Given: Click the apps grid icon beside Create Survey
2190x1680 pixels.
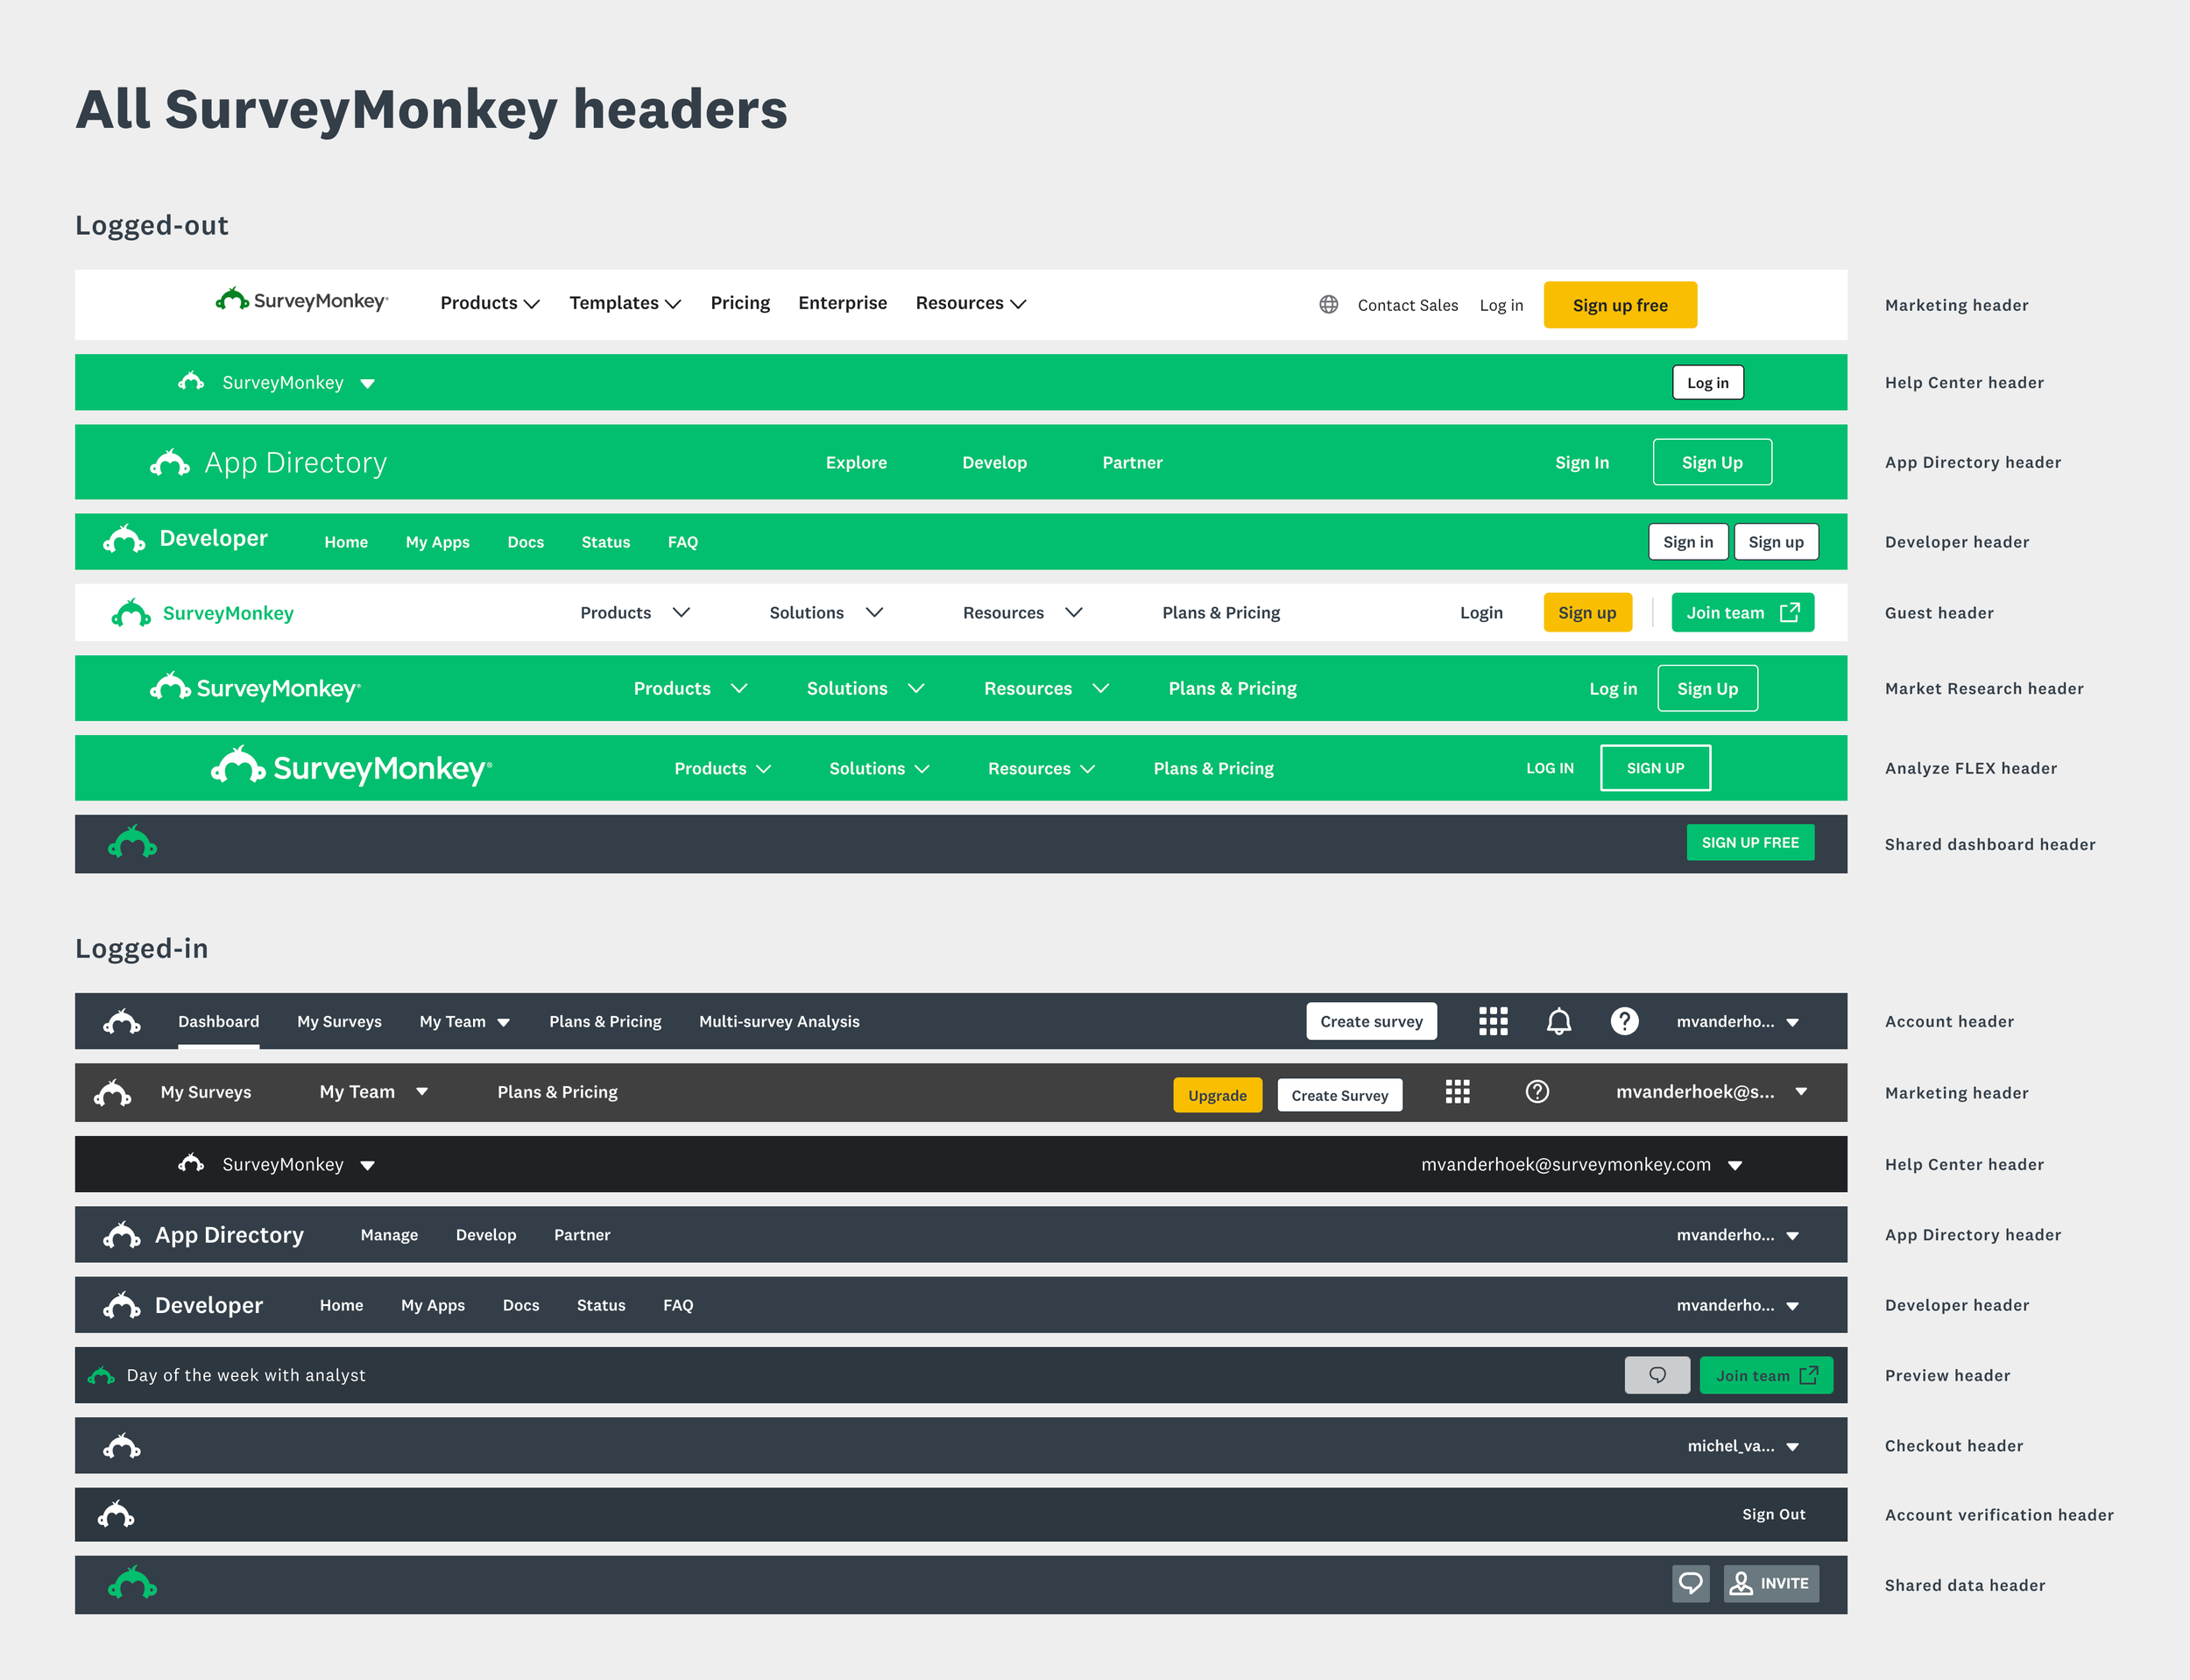Looking at the screenshot, I should click(1457, 1092).
